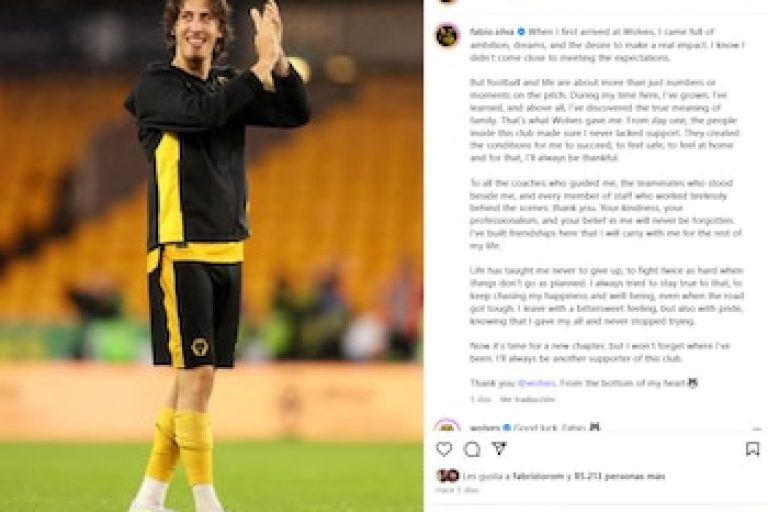Image resolution: width=768 pixels, height=512 pixels.
Task: Open the player applauding photo
Action: coord(212,256)
